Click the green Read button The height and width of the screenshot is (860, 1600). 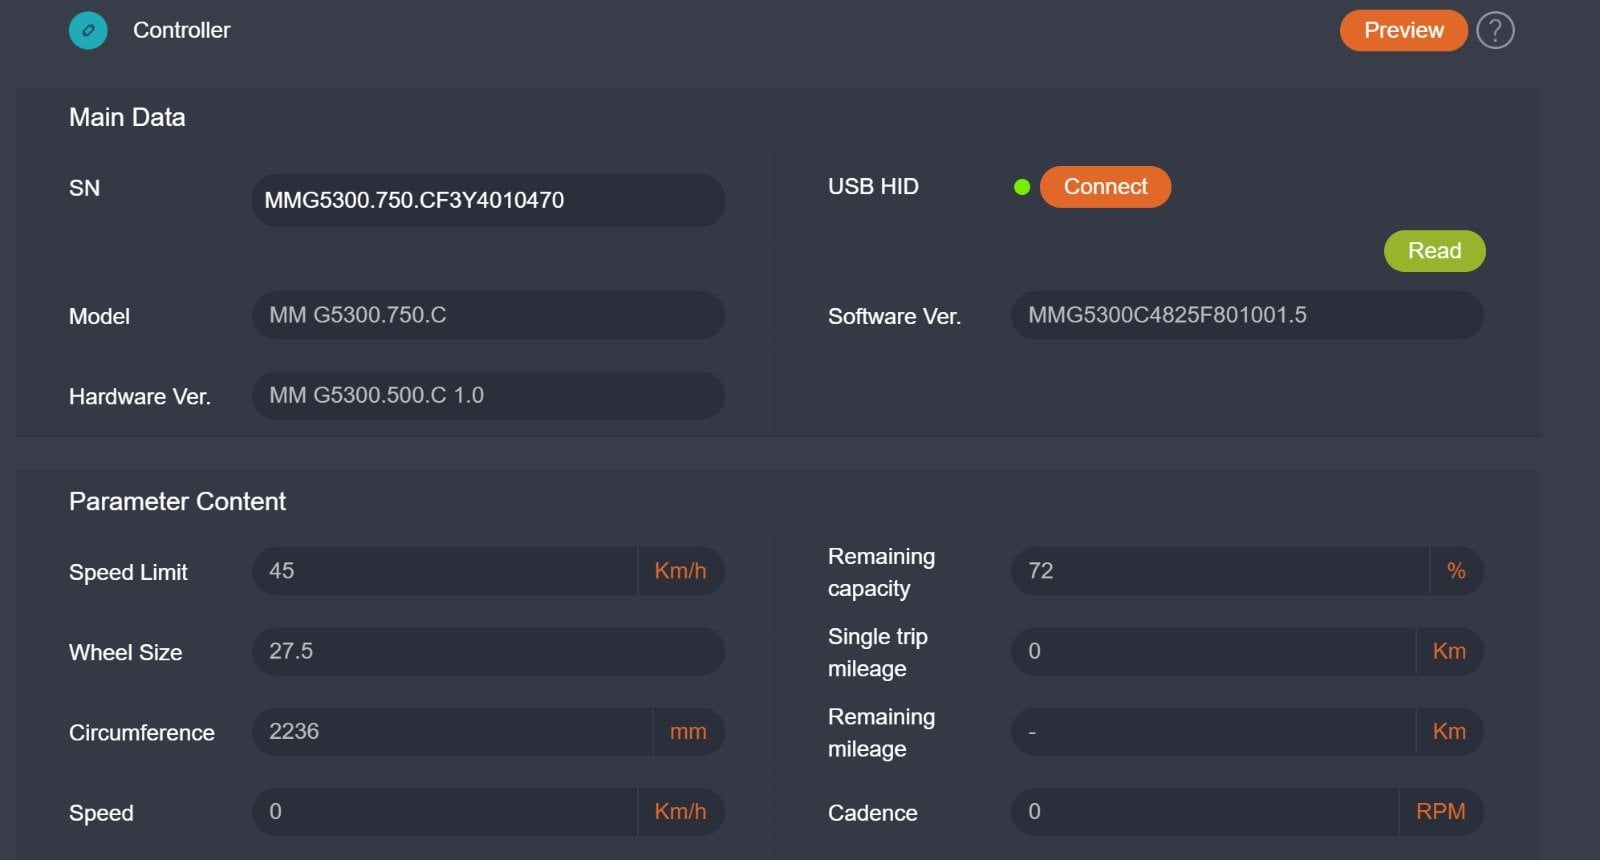coord(1434,251)
